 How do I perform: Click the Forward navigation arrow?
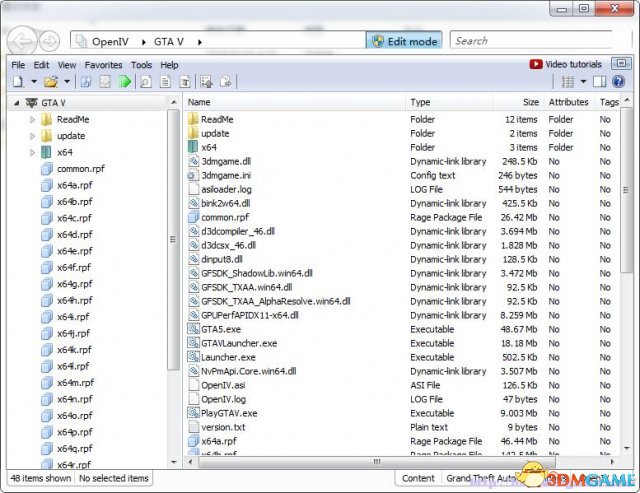(x=49, y=41)
